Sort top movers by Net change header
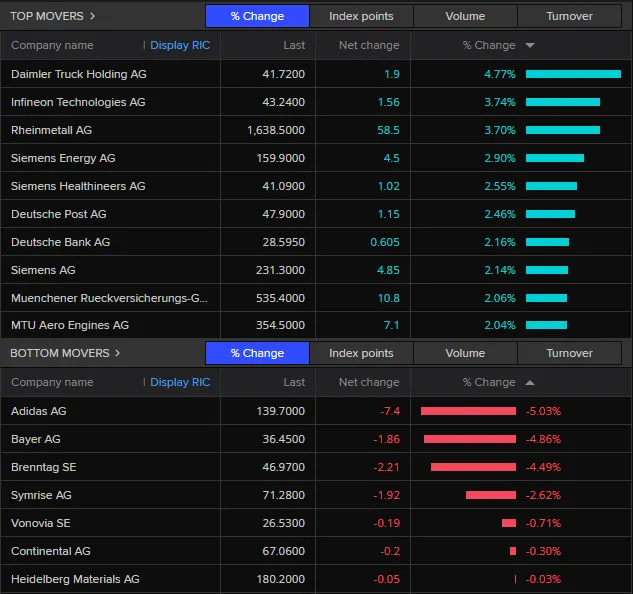 369,46
